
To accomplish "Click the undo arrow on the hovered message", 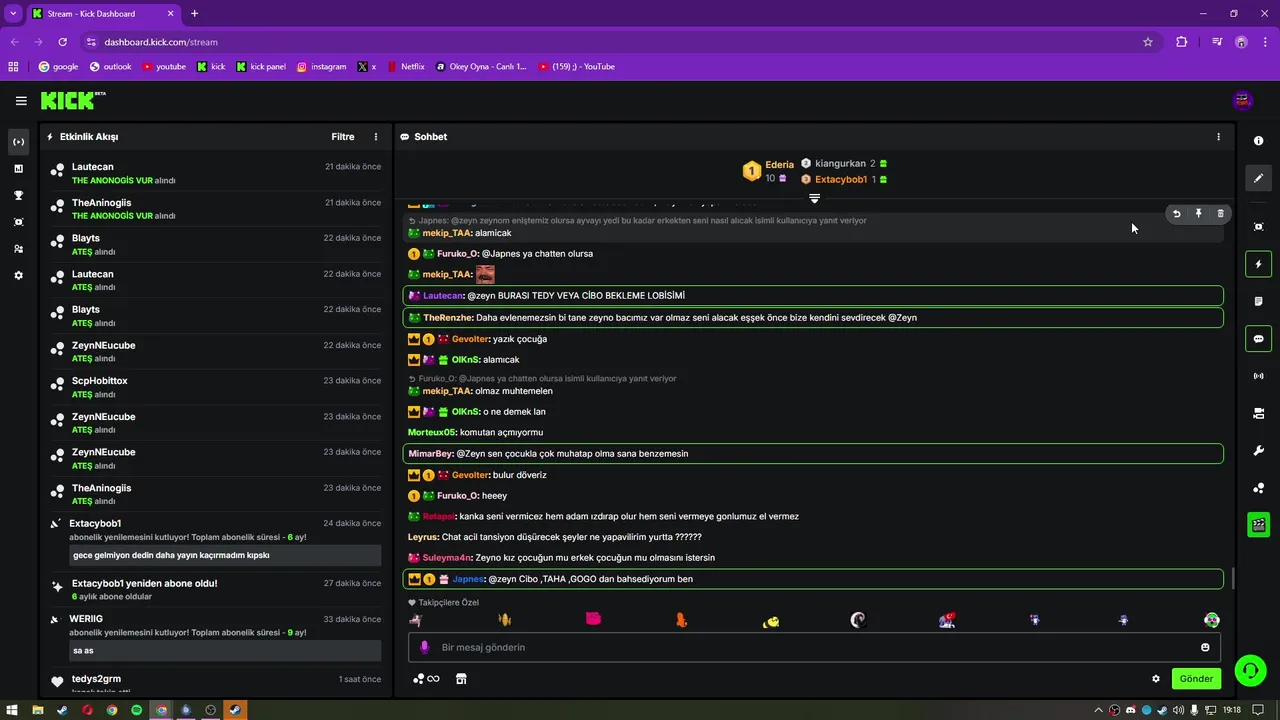I will (1176, 214).
